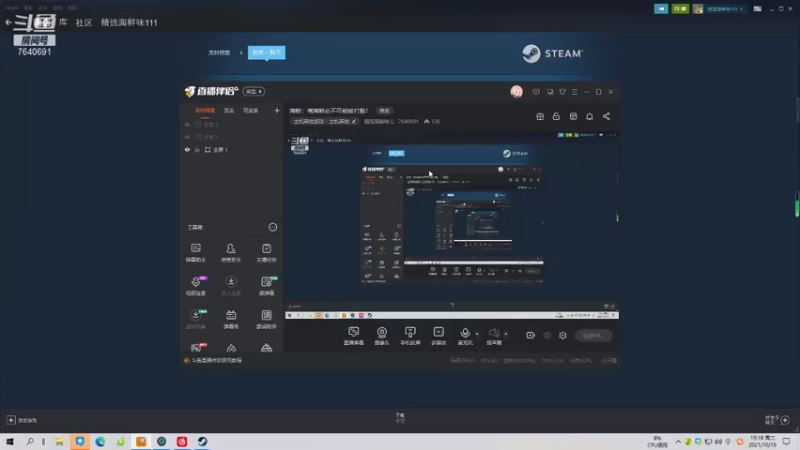Open the video voice-connect tool with microphone

196,285
